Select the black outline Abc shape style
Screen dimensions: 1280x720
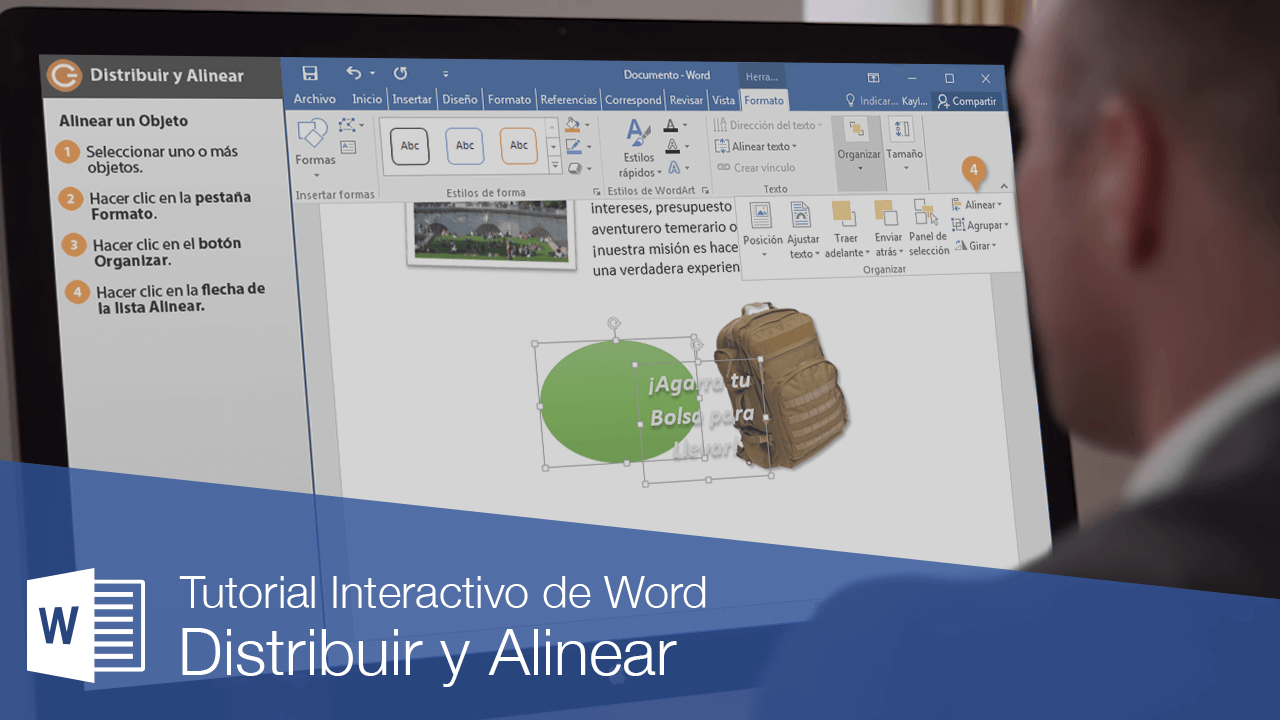pyautogui.click(x=410, y=145)
